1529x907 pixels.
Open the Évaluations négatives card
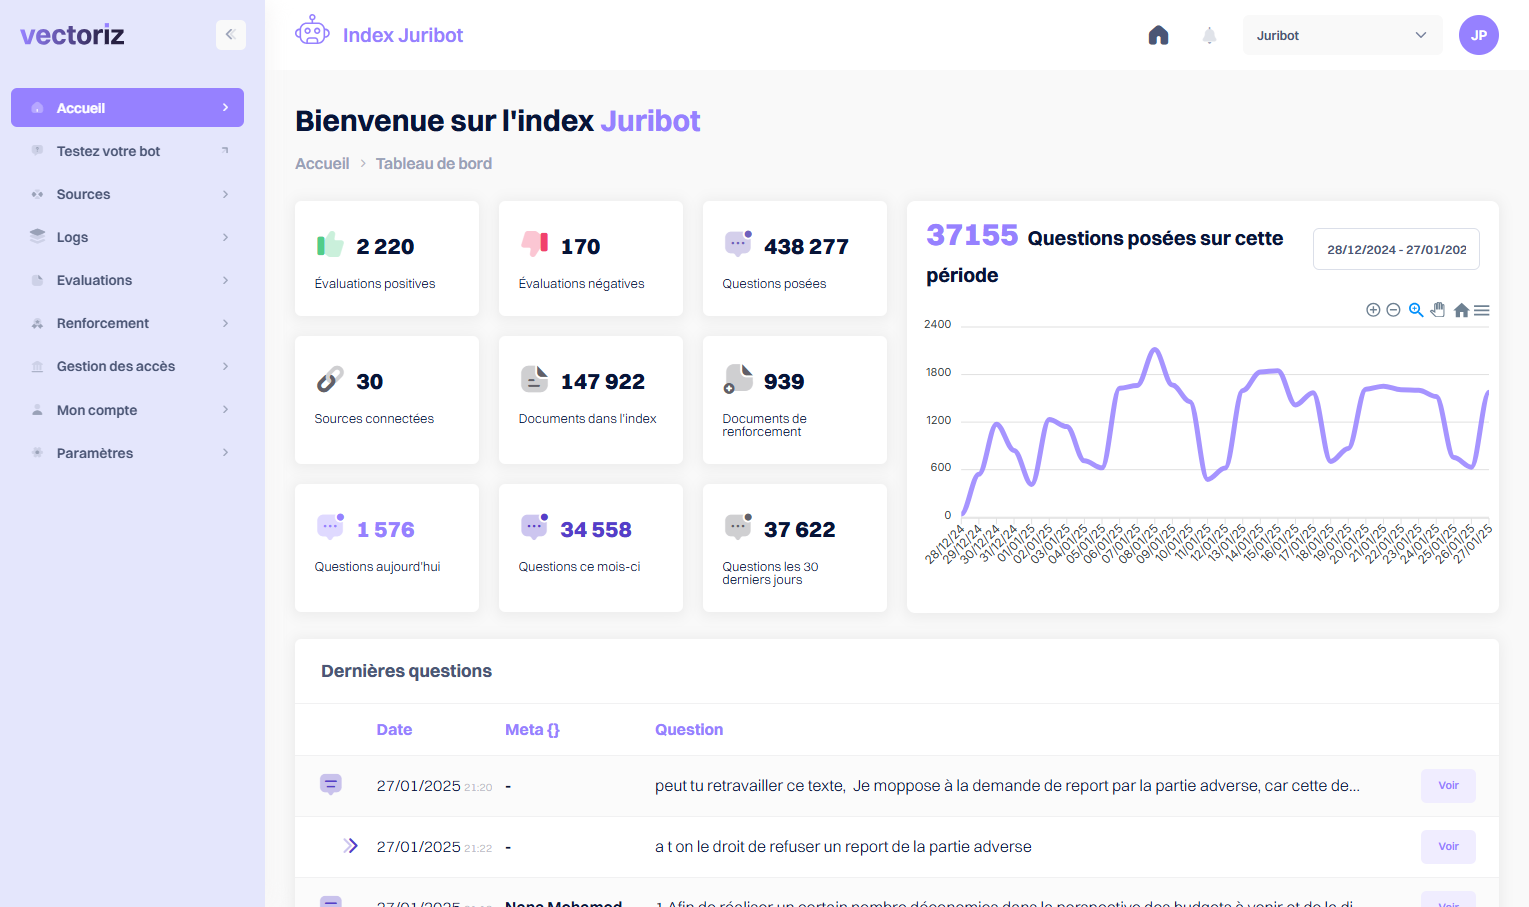pyautogui.click(x=591, y=258)
